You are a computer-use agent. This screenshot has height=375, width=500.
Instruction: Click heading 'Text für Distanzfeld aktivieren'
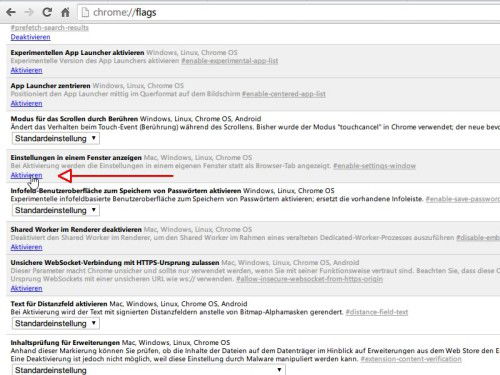pos(59,304)
